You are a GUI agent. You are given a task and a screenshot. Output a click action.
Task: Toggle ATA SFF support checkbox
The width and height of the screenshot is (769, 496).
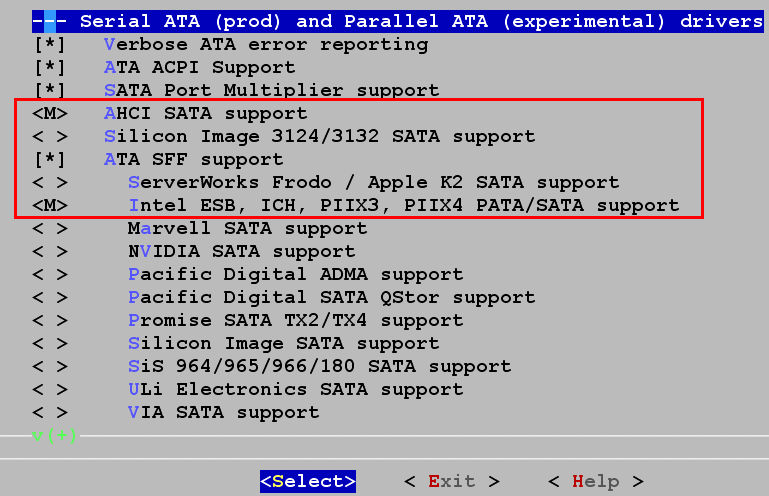click(x=50, y=160)
